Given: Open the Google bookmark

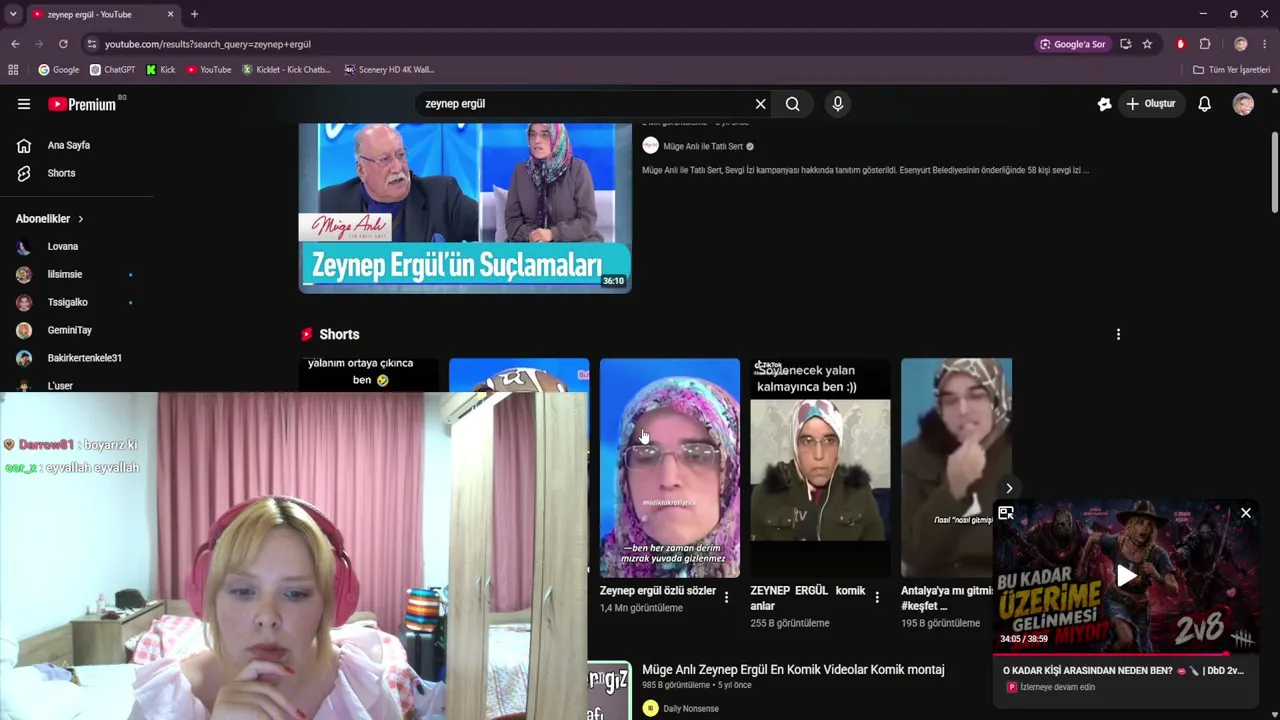Looking at the screenshot, I should 59,70.
